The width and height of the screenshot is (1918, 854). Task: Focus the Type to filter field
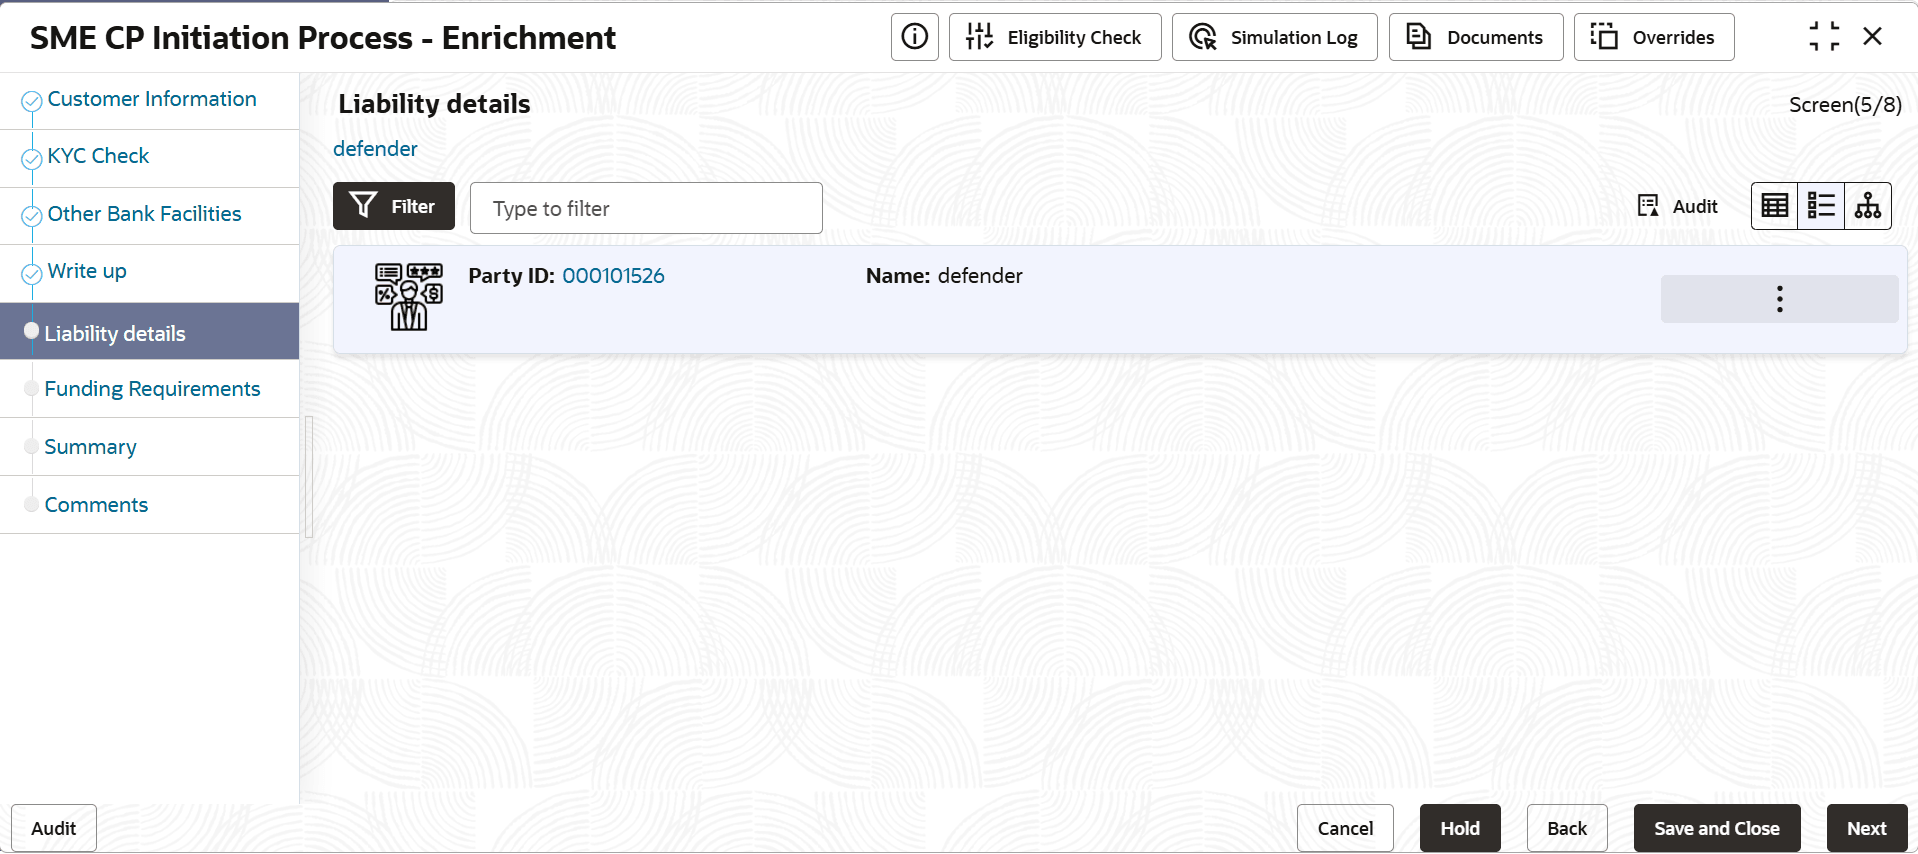coord(646,208)
